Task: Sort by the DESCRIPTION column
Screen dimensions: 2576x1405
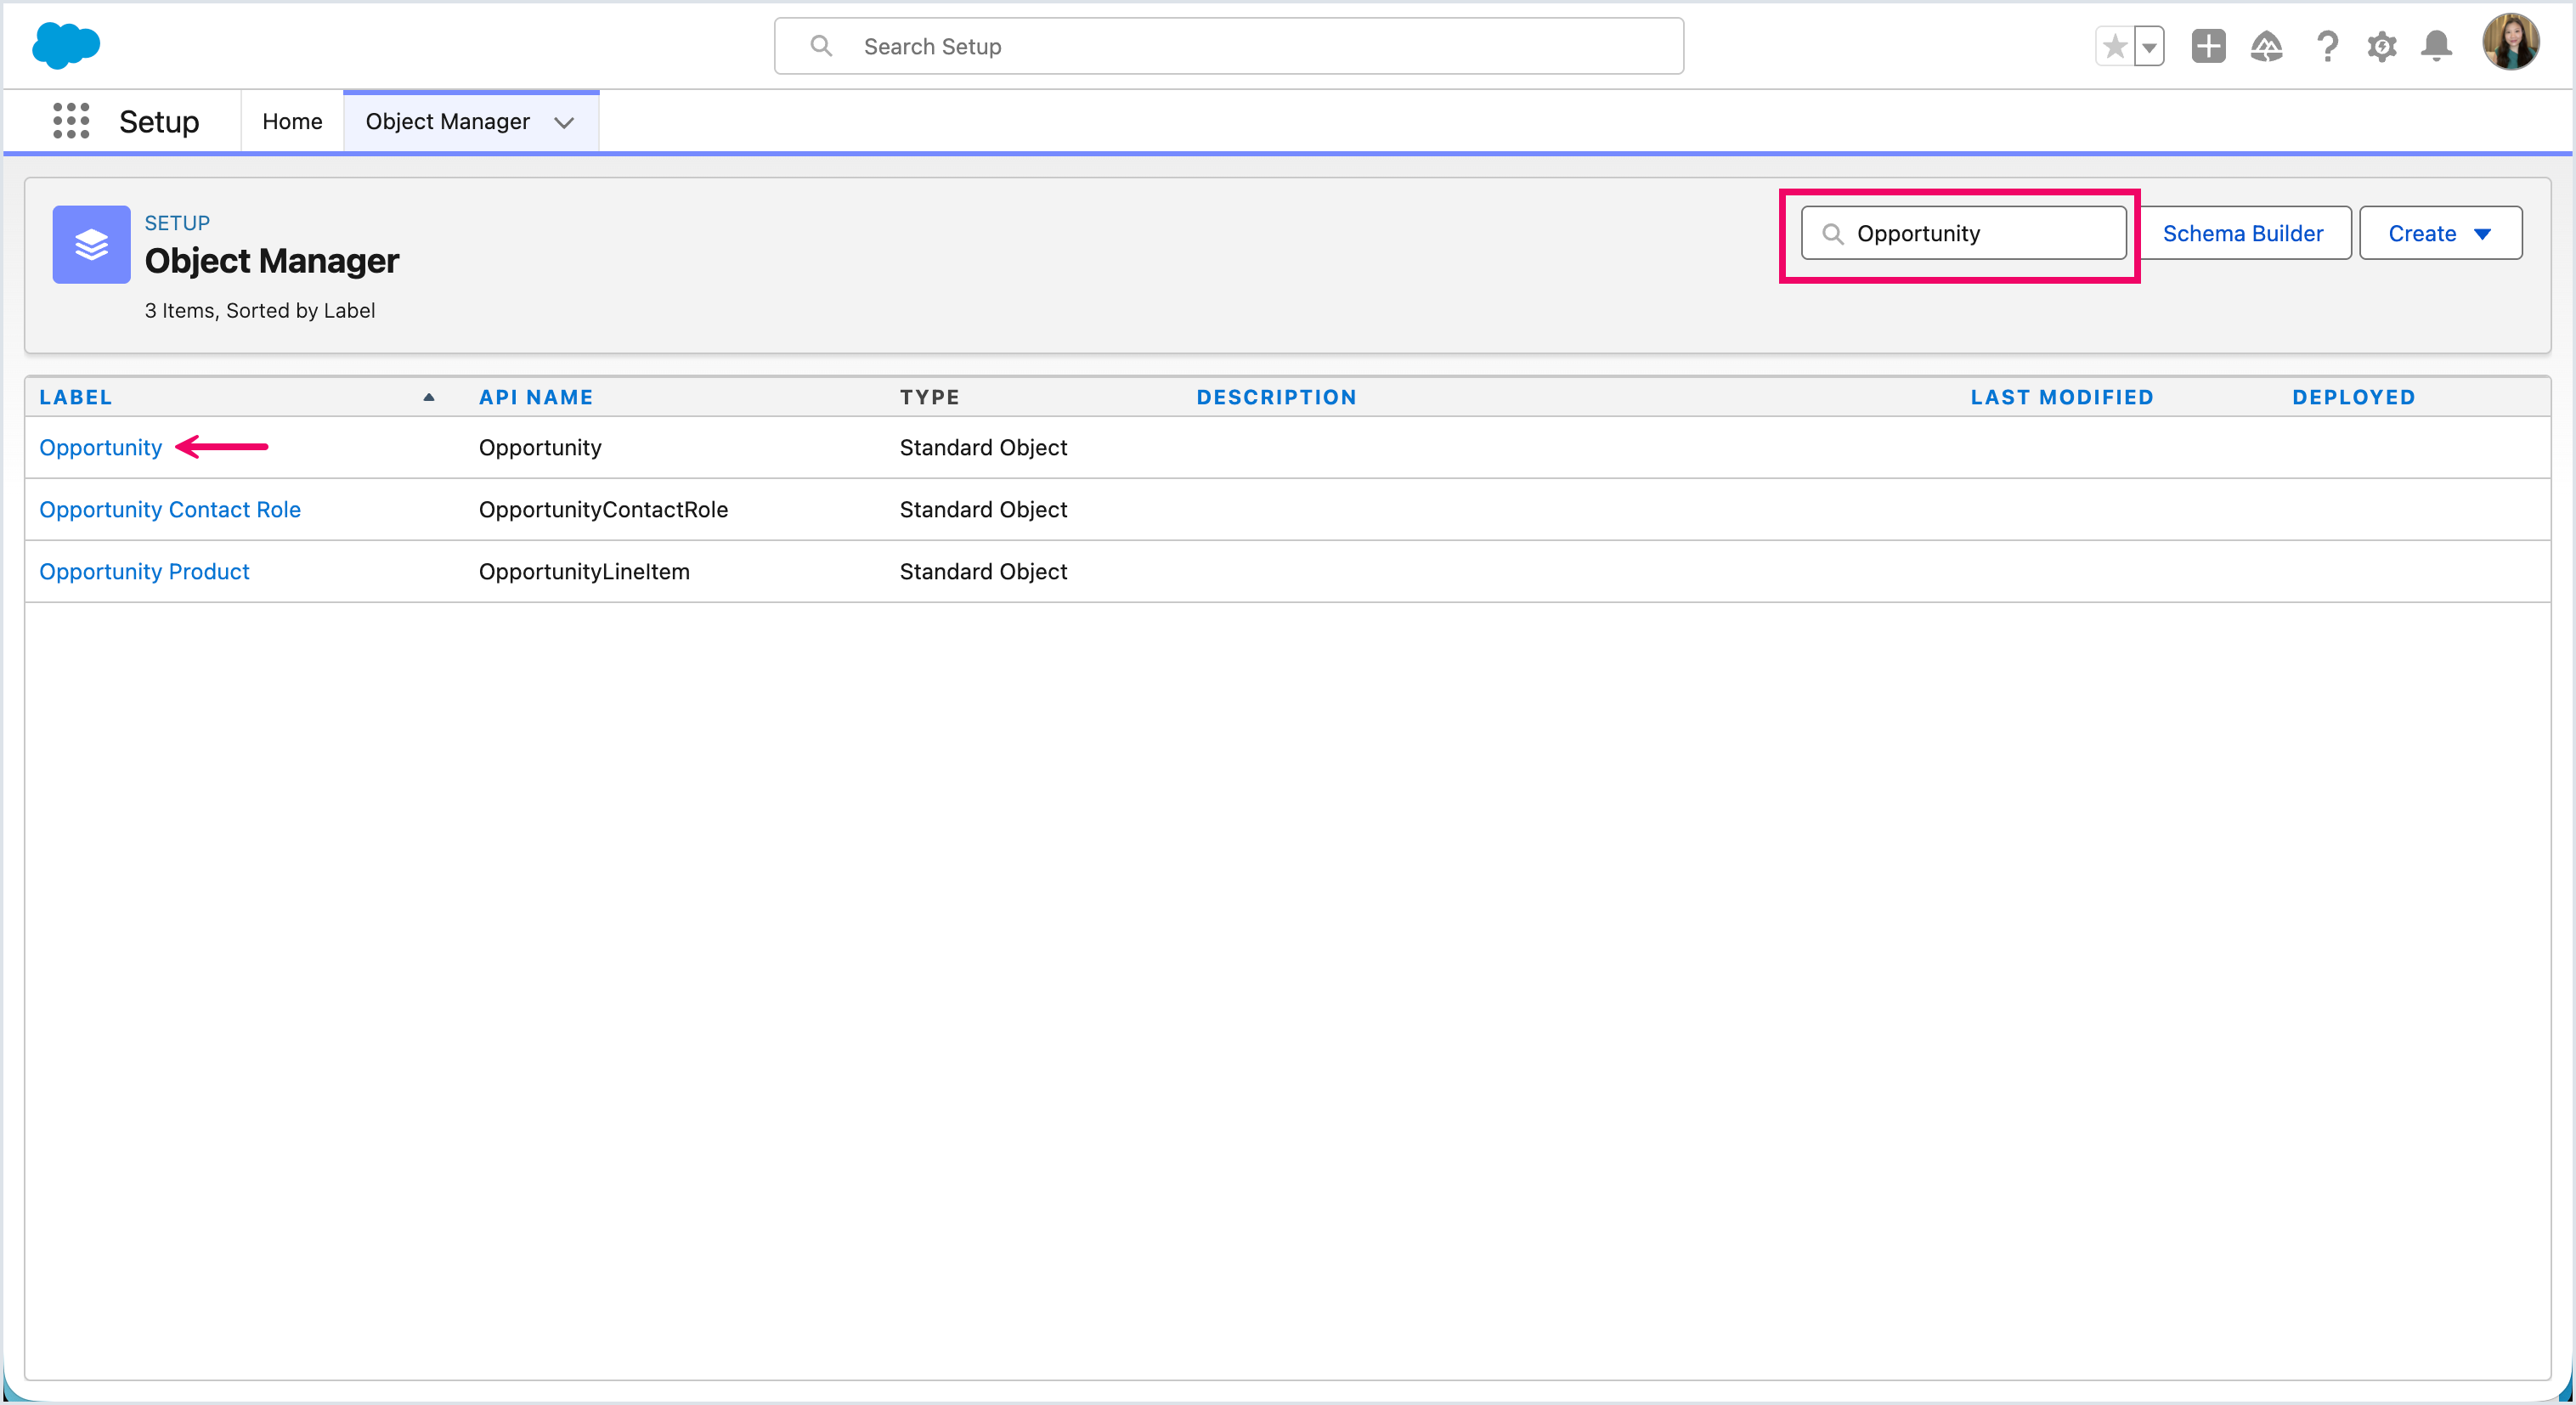Action: 1276,397
